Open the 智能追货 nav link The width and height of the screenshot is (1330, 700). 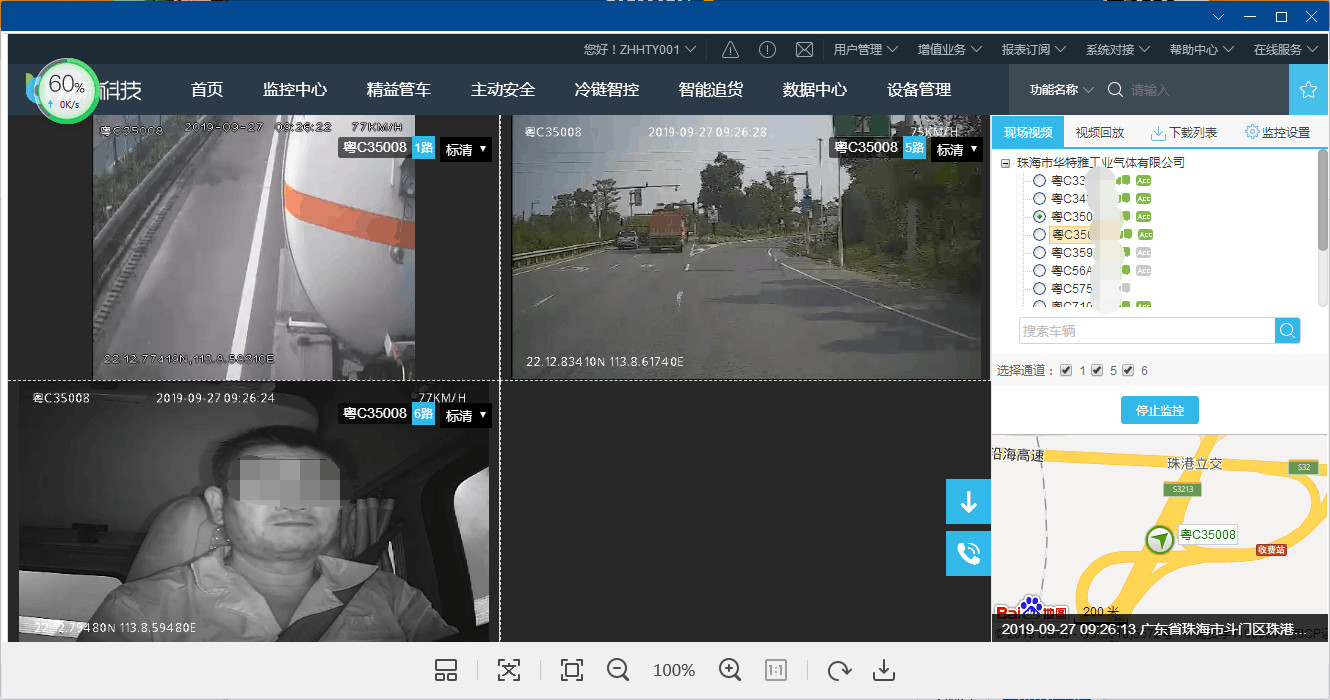point(711,90)
